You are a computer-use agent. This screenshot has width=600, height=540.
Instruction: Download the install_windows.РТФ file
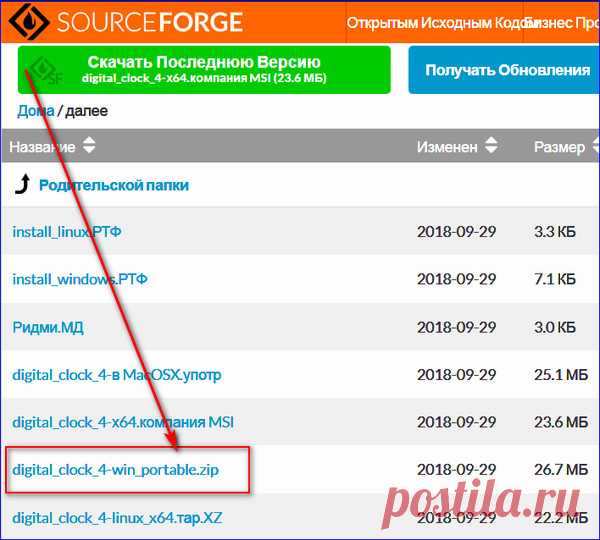(x=80, y=279)
